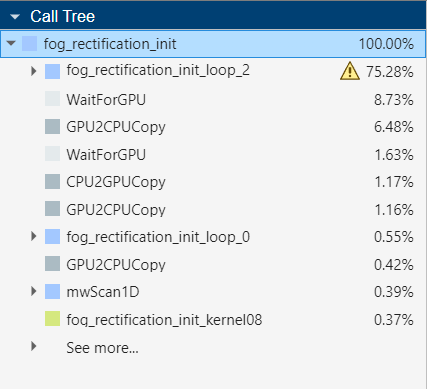
Task: Click the blue icon of fog_rectification_init_loop_2
Action: 52,71
